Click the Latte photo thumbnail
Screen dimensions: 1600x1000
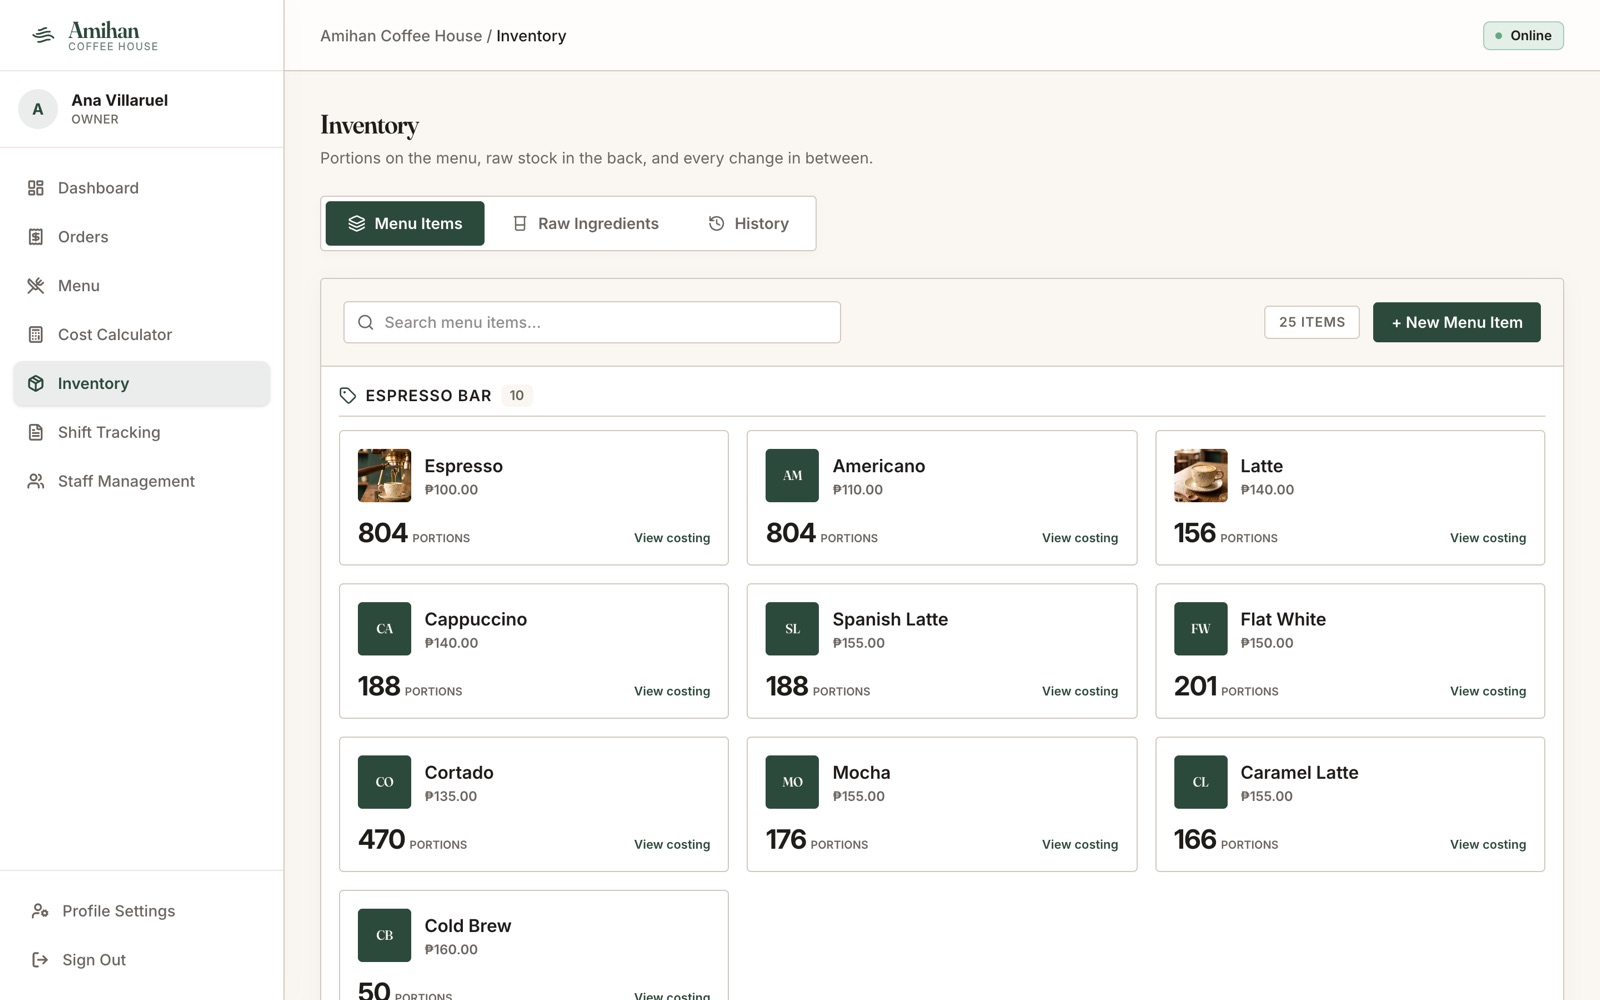[x=1200, y=476]
